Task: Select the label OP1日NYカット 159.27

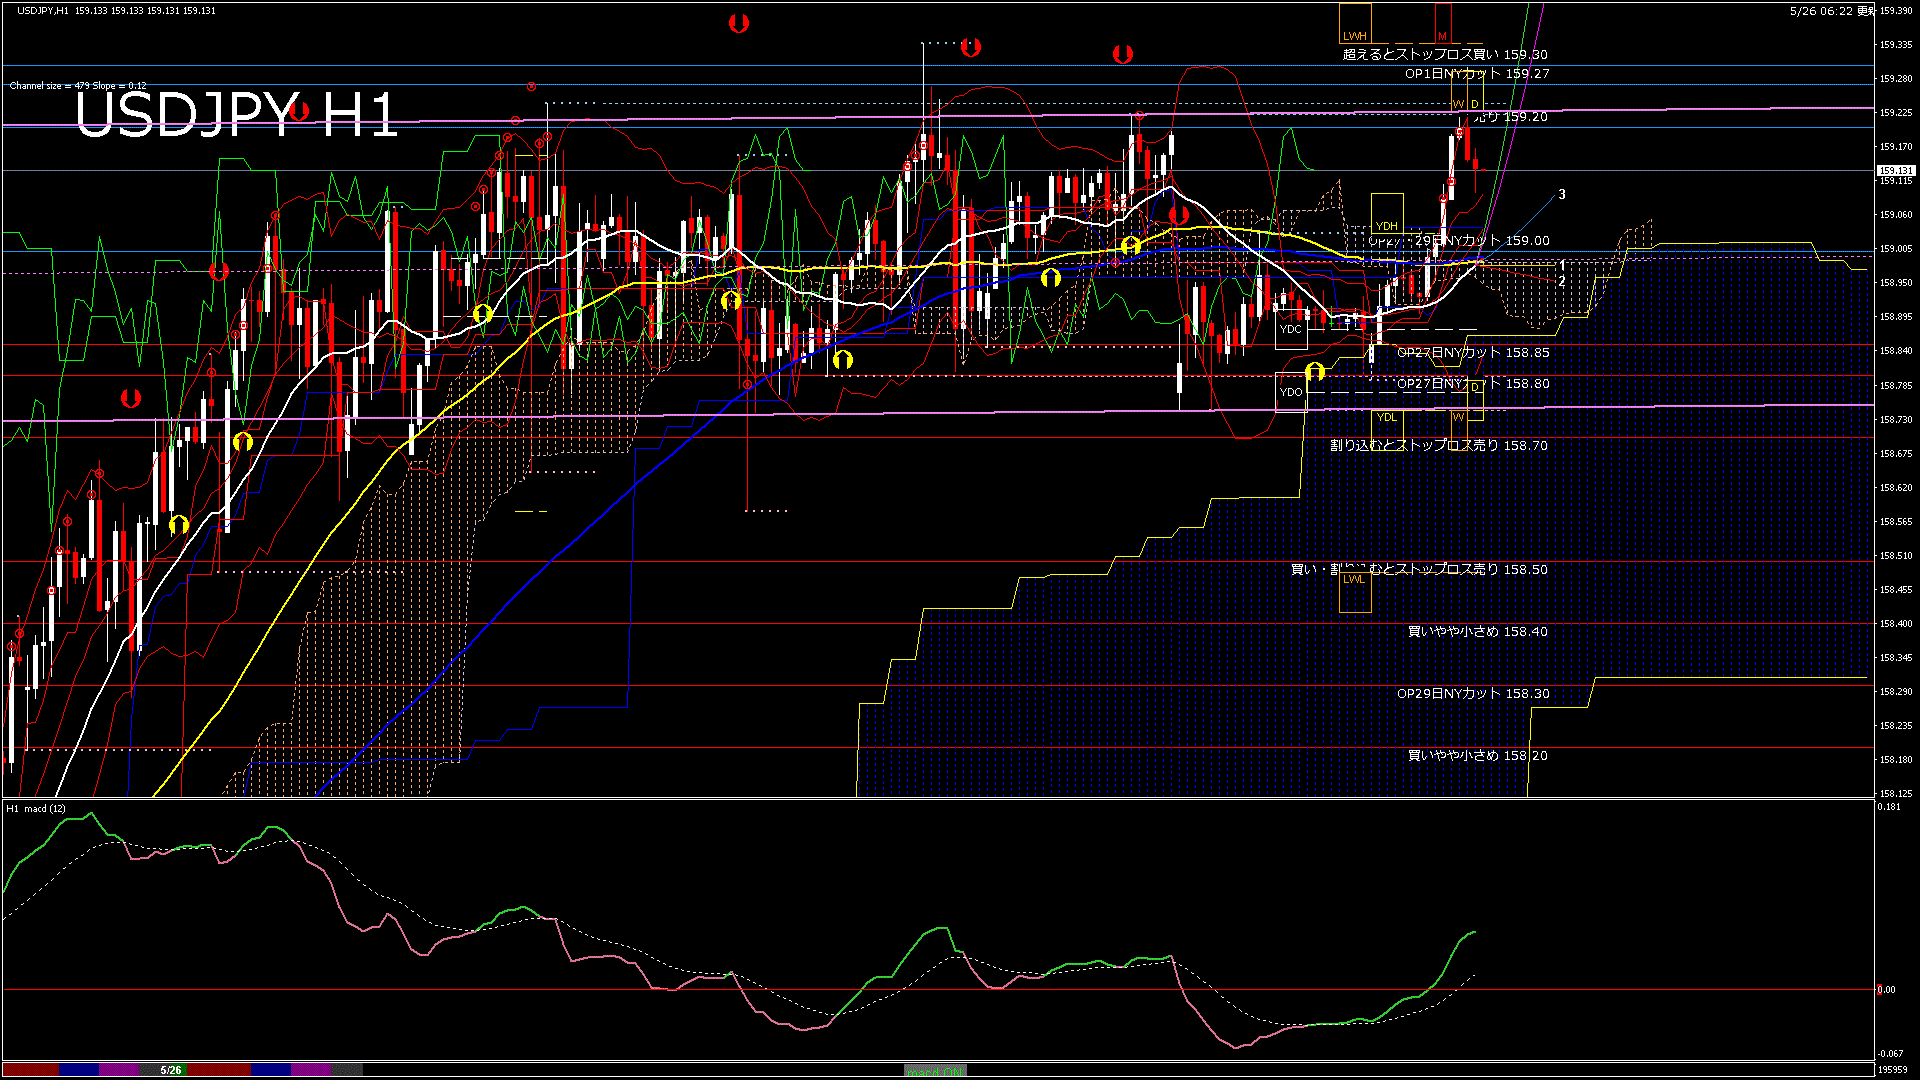Action: [x=1477, y=74]
